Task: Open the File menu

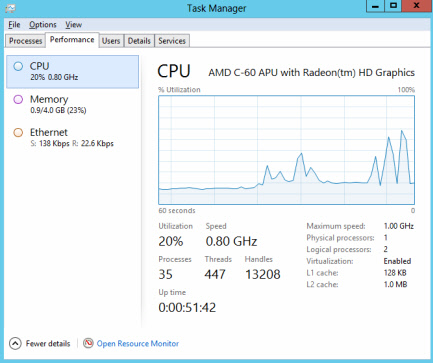Action: point(14,25)
